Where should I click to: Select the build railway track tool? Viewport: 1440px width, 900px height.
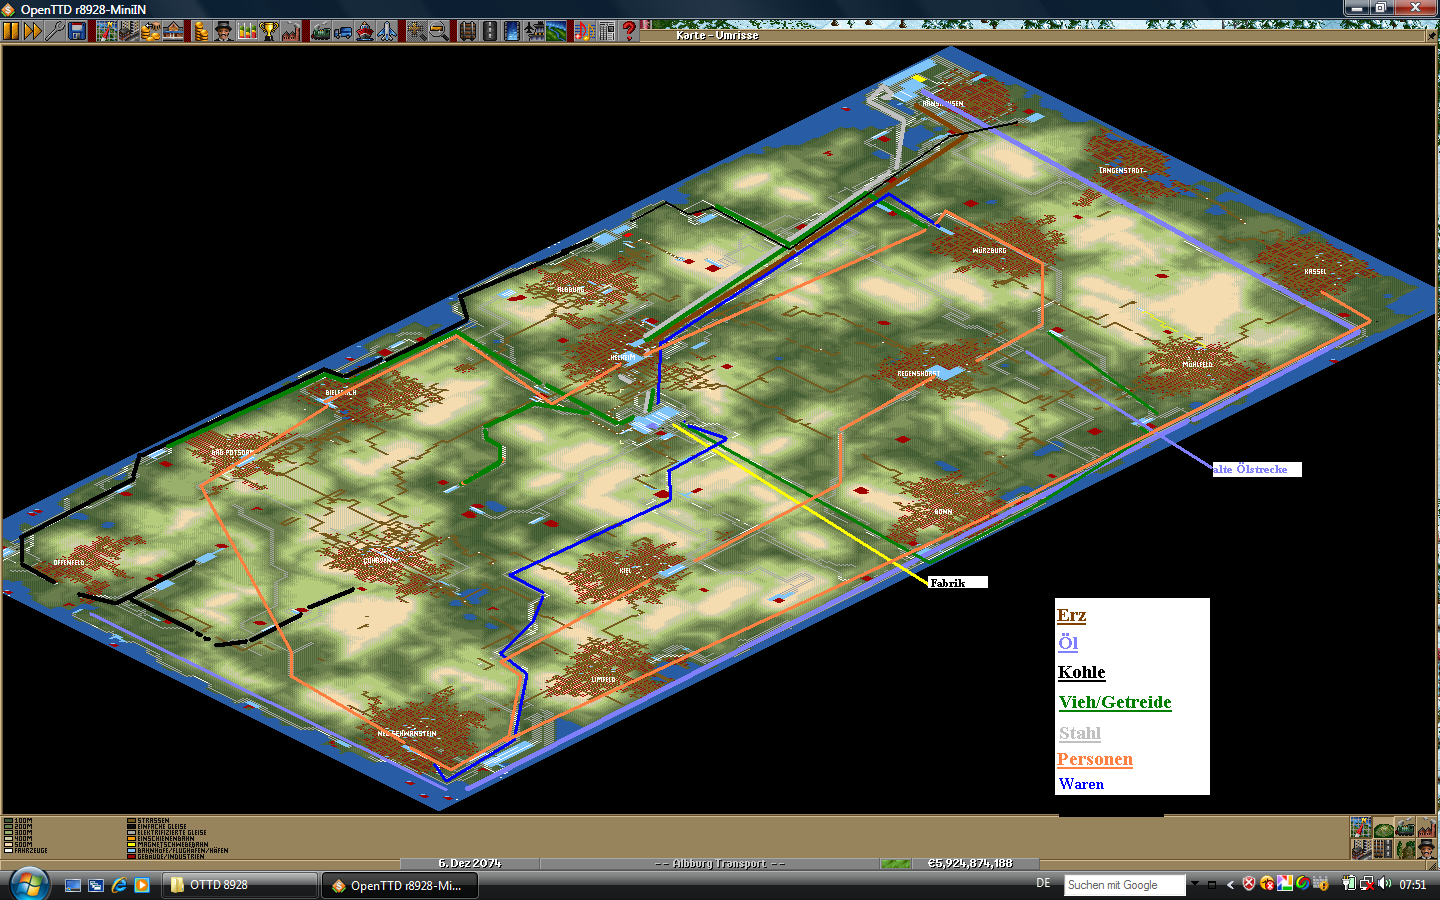coord(467,31)
